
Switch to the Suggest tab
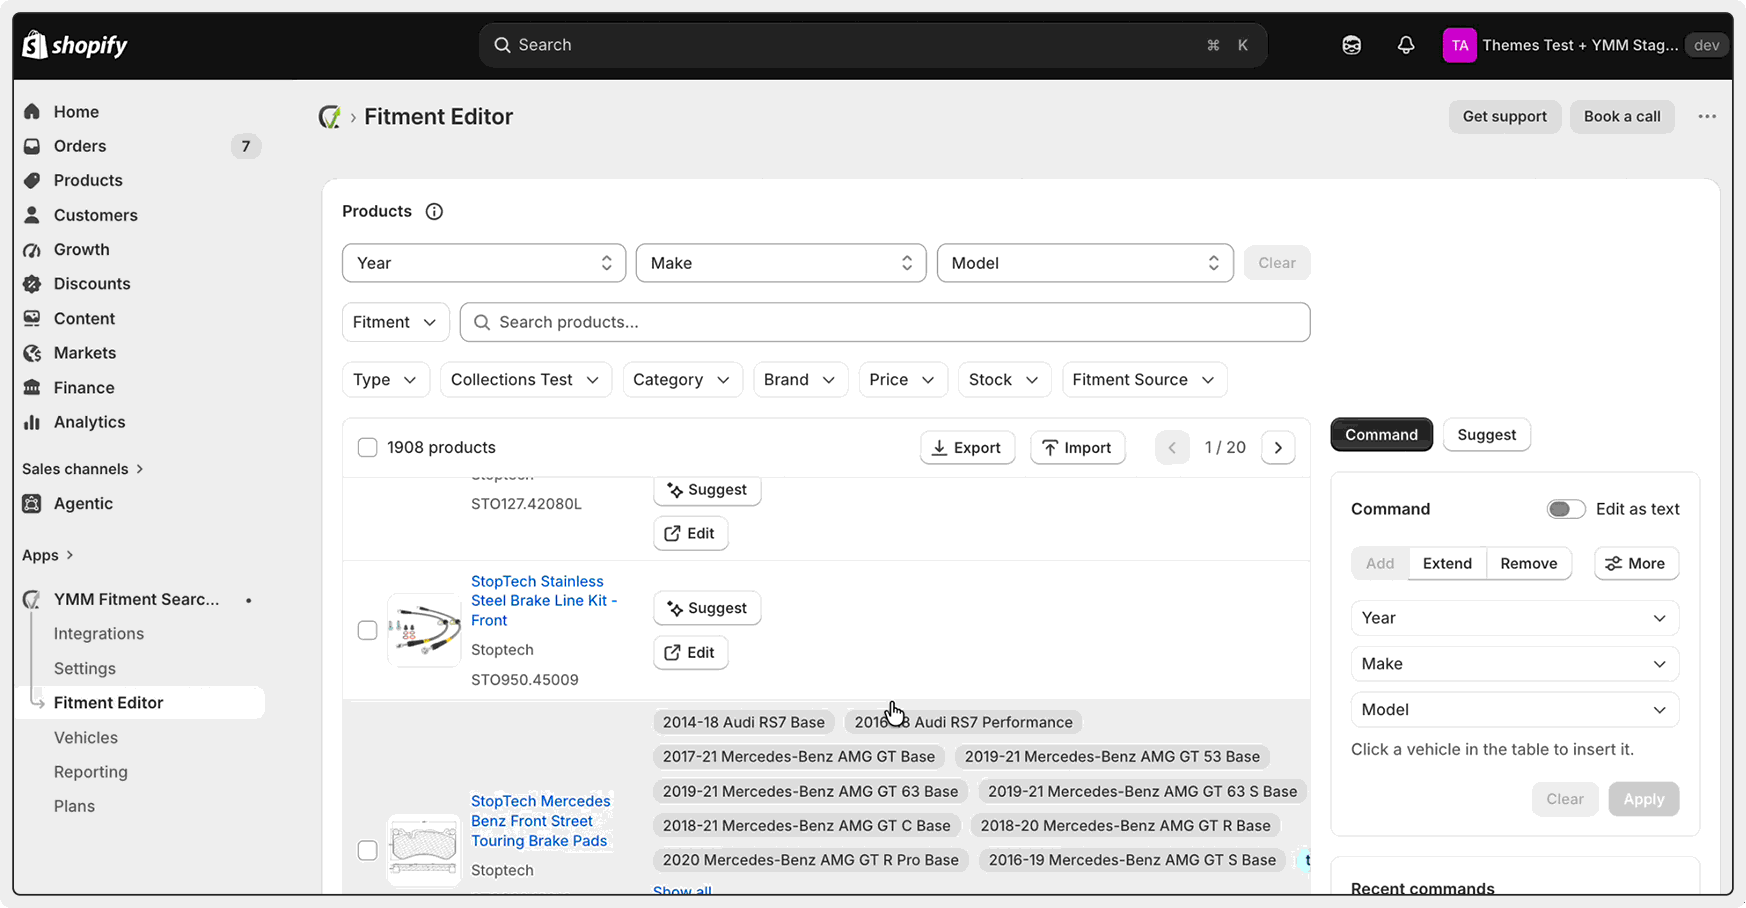point(1486,435)
